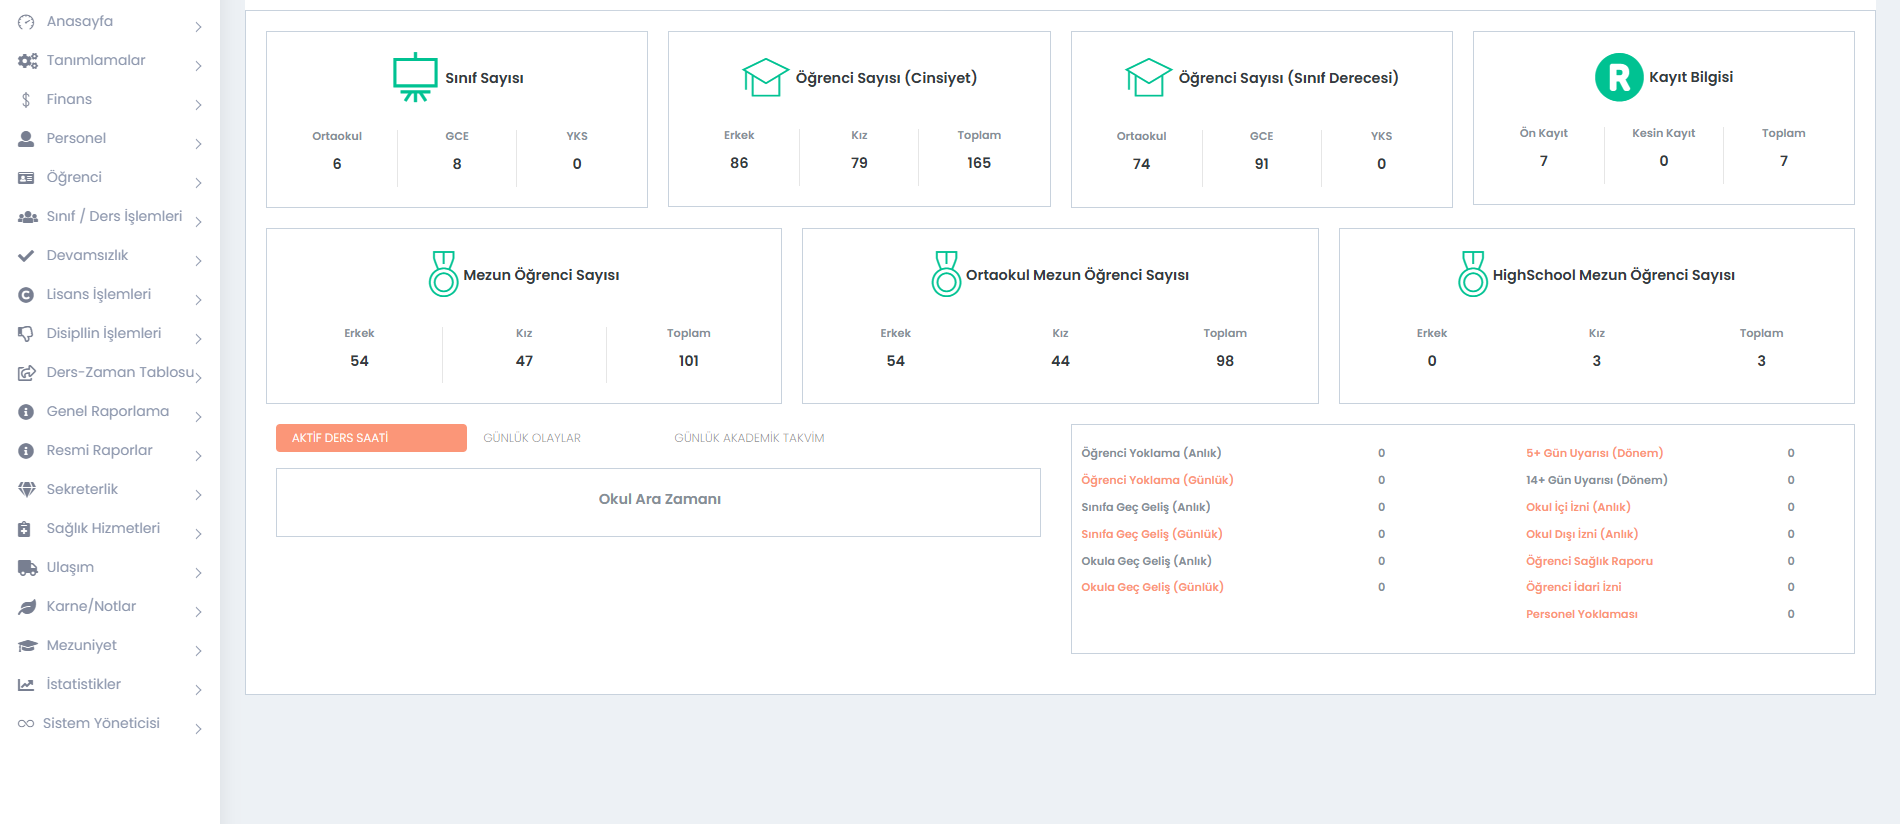Click the Sağlık Hizmetleri clipboard icon

pos(25,529)
